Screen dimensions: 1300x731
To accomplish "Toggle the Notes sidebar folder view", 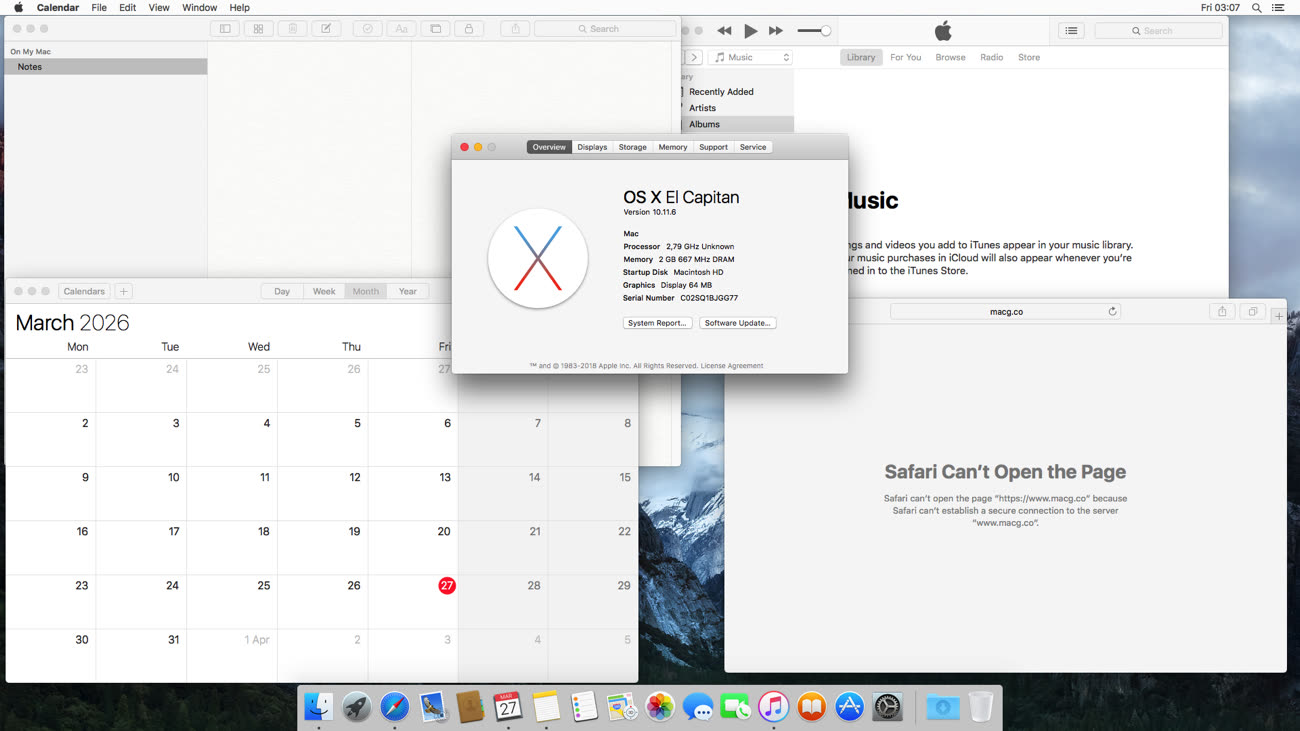I will (x=225, y=29).
